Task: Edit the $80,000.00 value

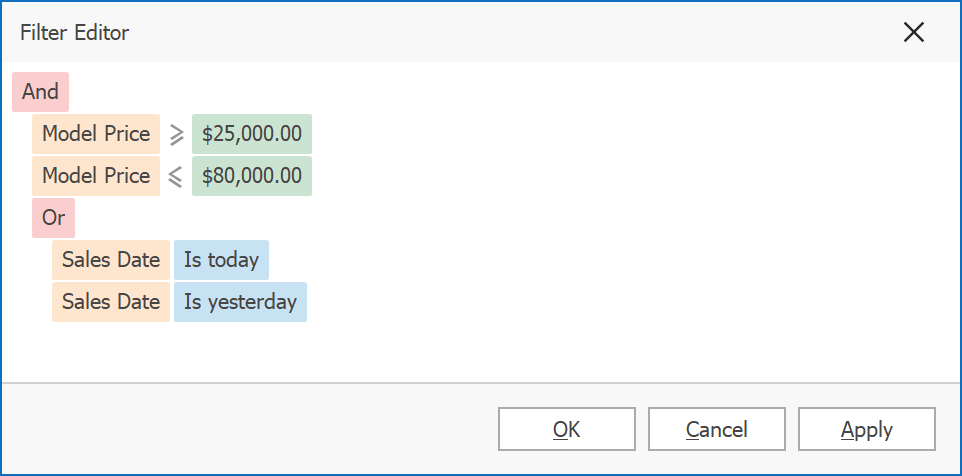Action: click(251, 176)
